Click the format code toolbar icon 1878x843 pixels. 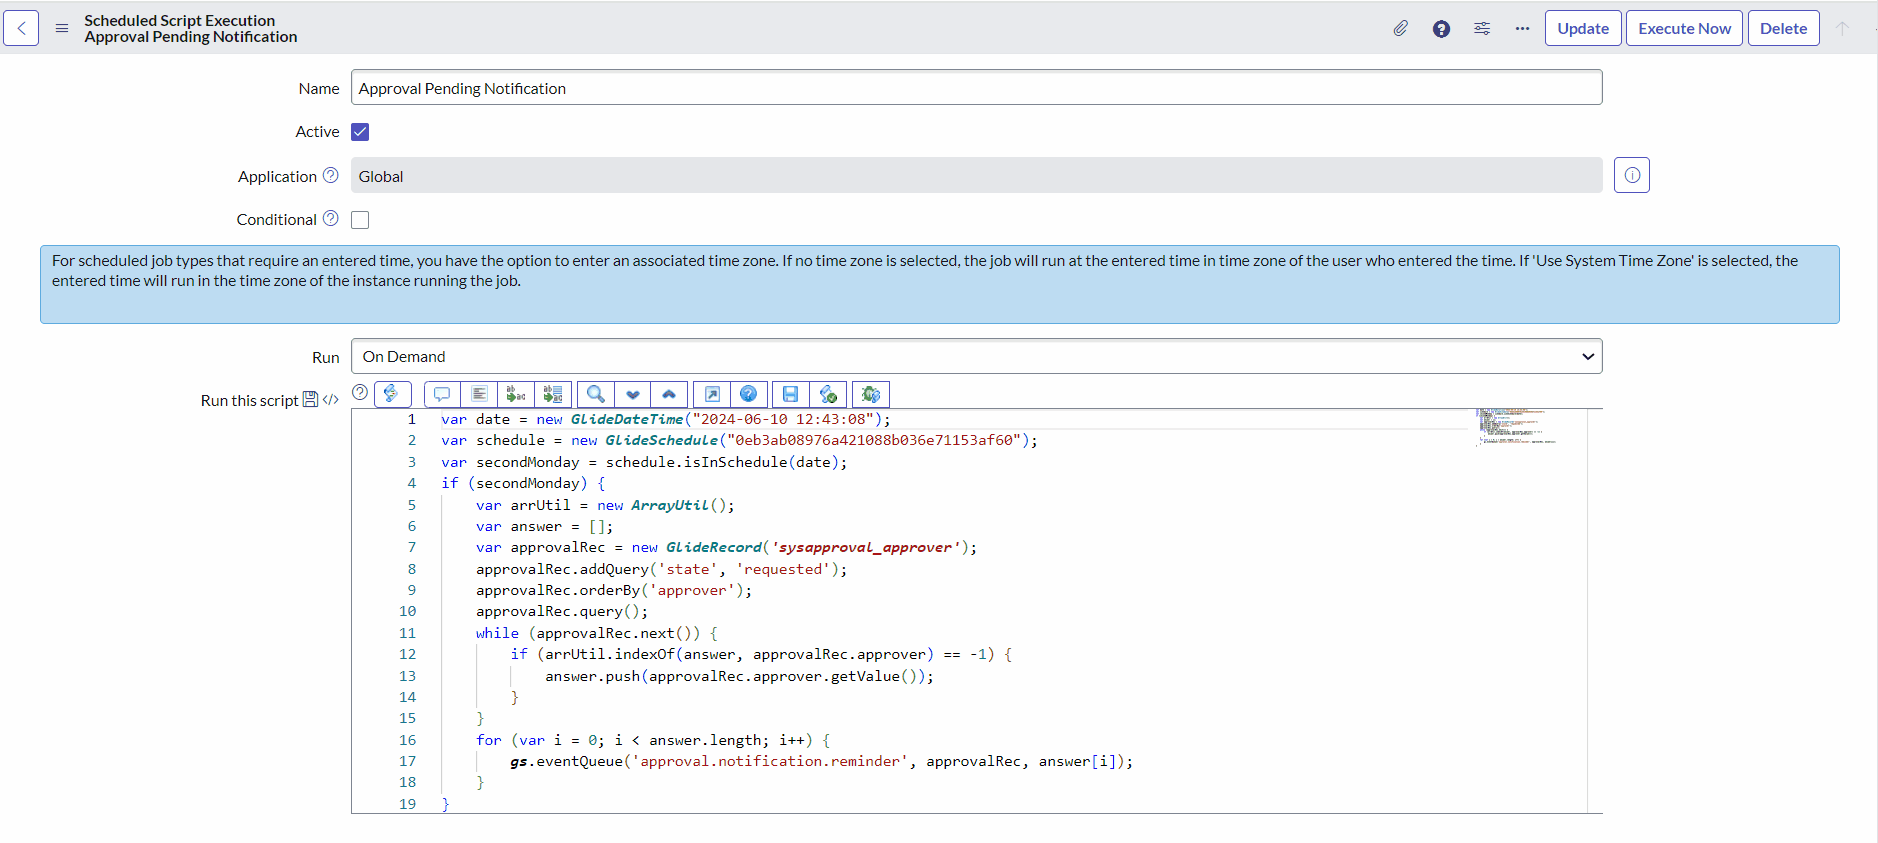[x=479, y=394]
